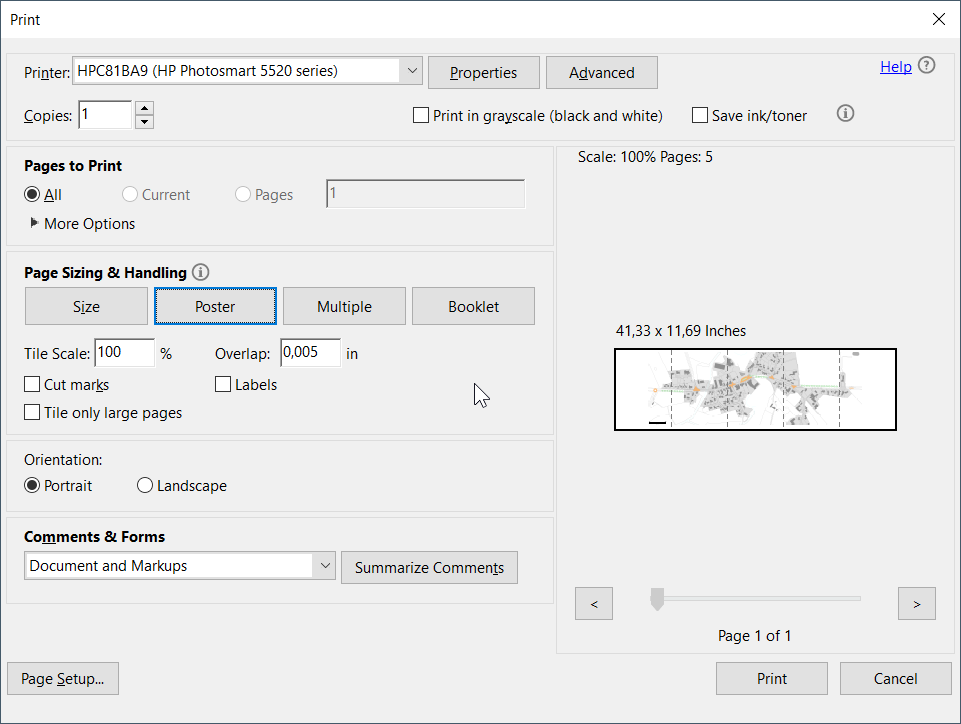
Task: Open Acrobat Help via the question mark icon
Action: click(926, 65)
